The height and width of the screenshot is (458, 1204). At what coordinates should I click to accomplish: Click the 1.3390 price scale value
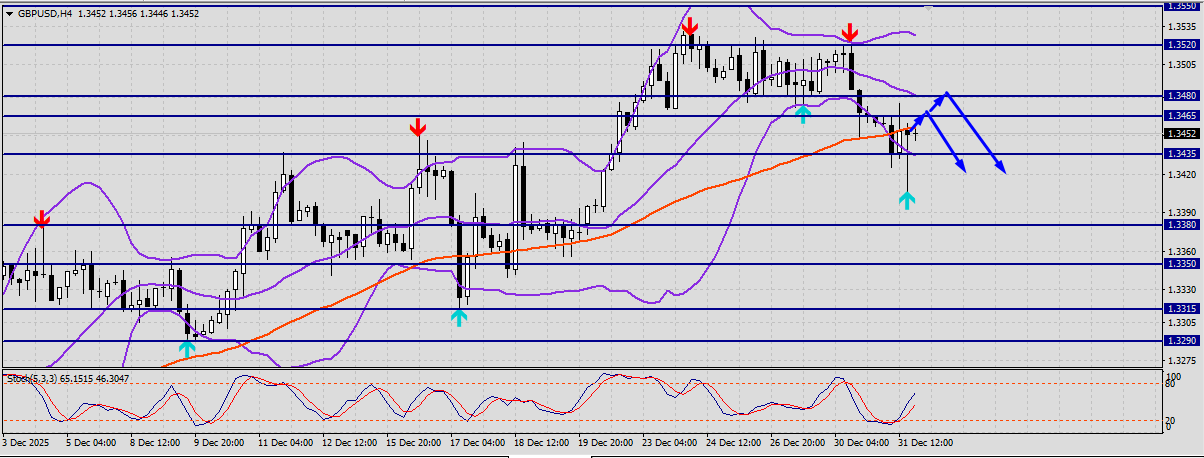(1181, 213)
